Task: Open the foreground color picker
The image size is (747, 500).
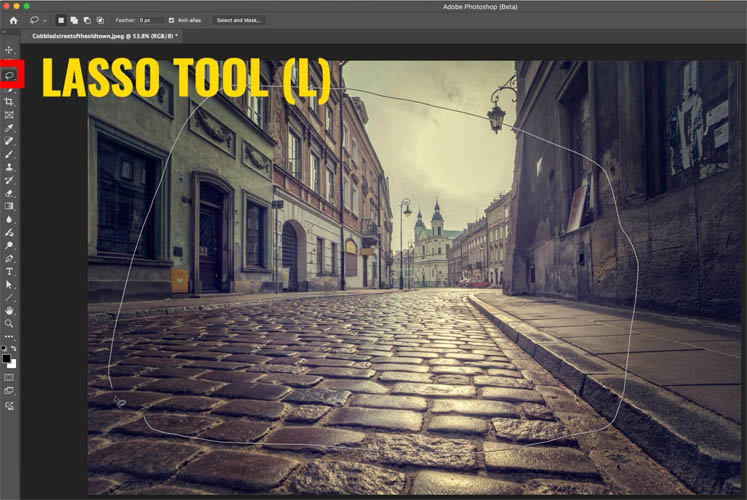Action: click(6, 359)
